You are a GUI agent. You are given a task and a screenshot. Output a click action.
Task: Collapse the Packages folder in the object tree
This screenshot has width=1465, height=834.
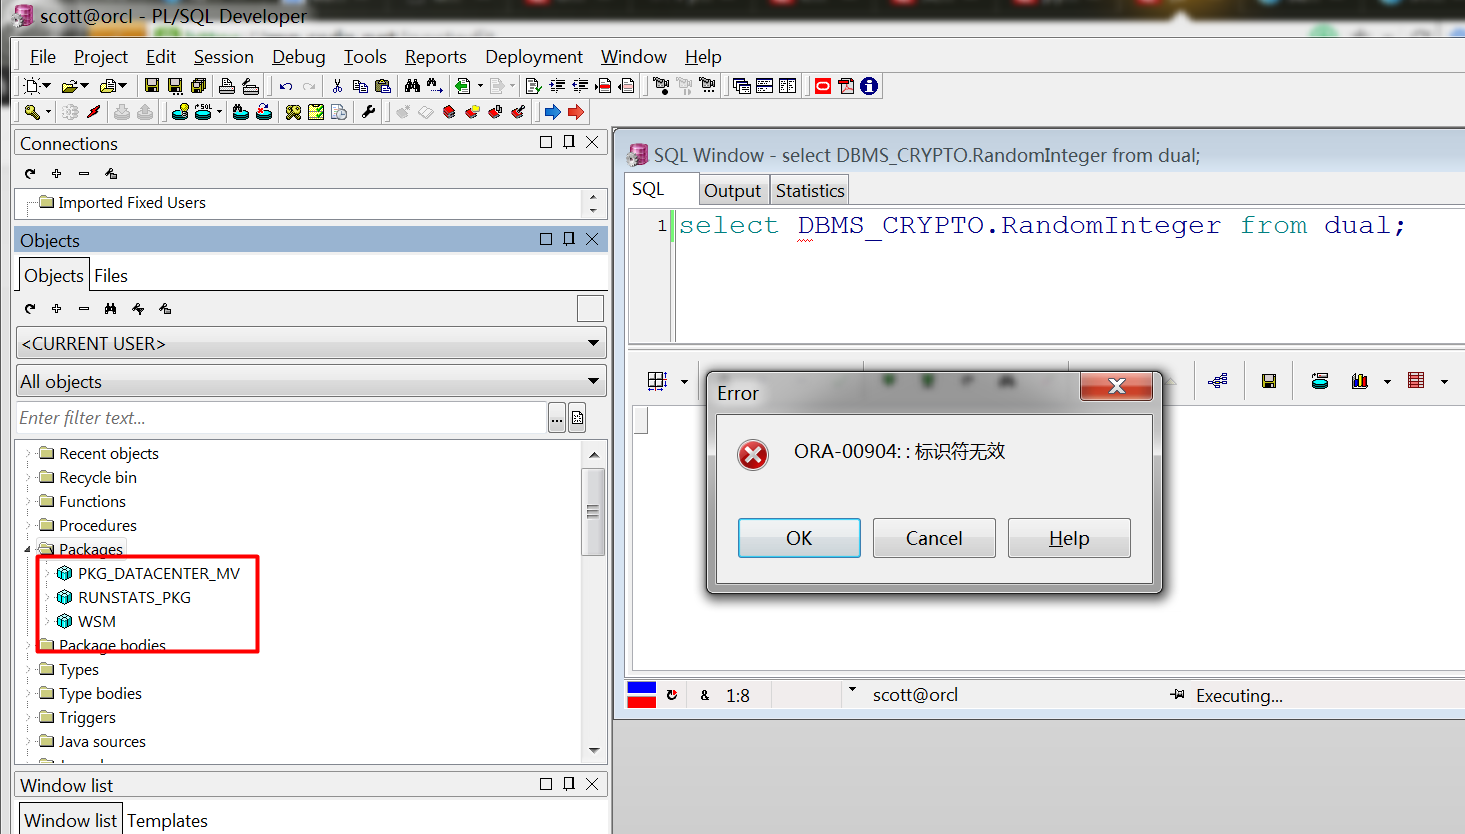[29, 548]
